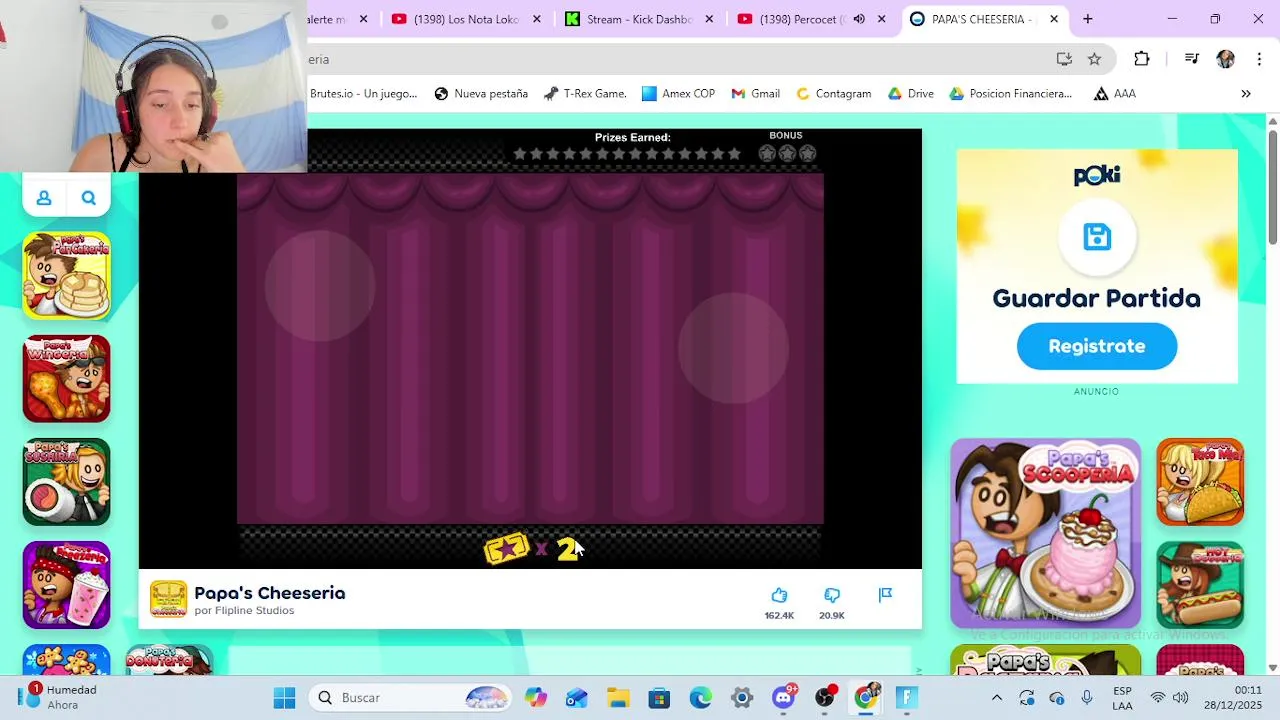Open Posicion Financiera bookmark
This screenshot has width=1280, height=720.
tap(1011, 94)
